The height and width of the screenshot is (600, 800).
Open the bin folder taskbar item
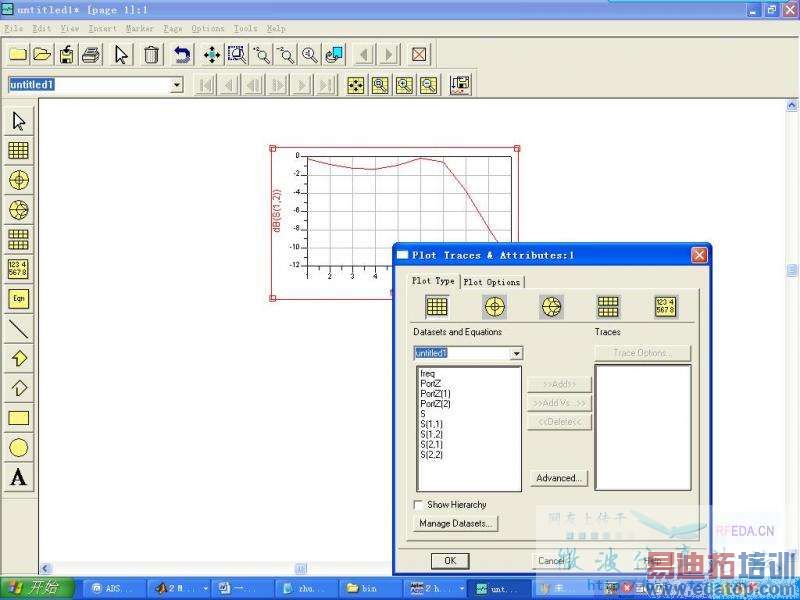pyautogui.click(x=370, y=588)
